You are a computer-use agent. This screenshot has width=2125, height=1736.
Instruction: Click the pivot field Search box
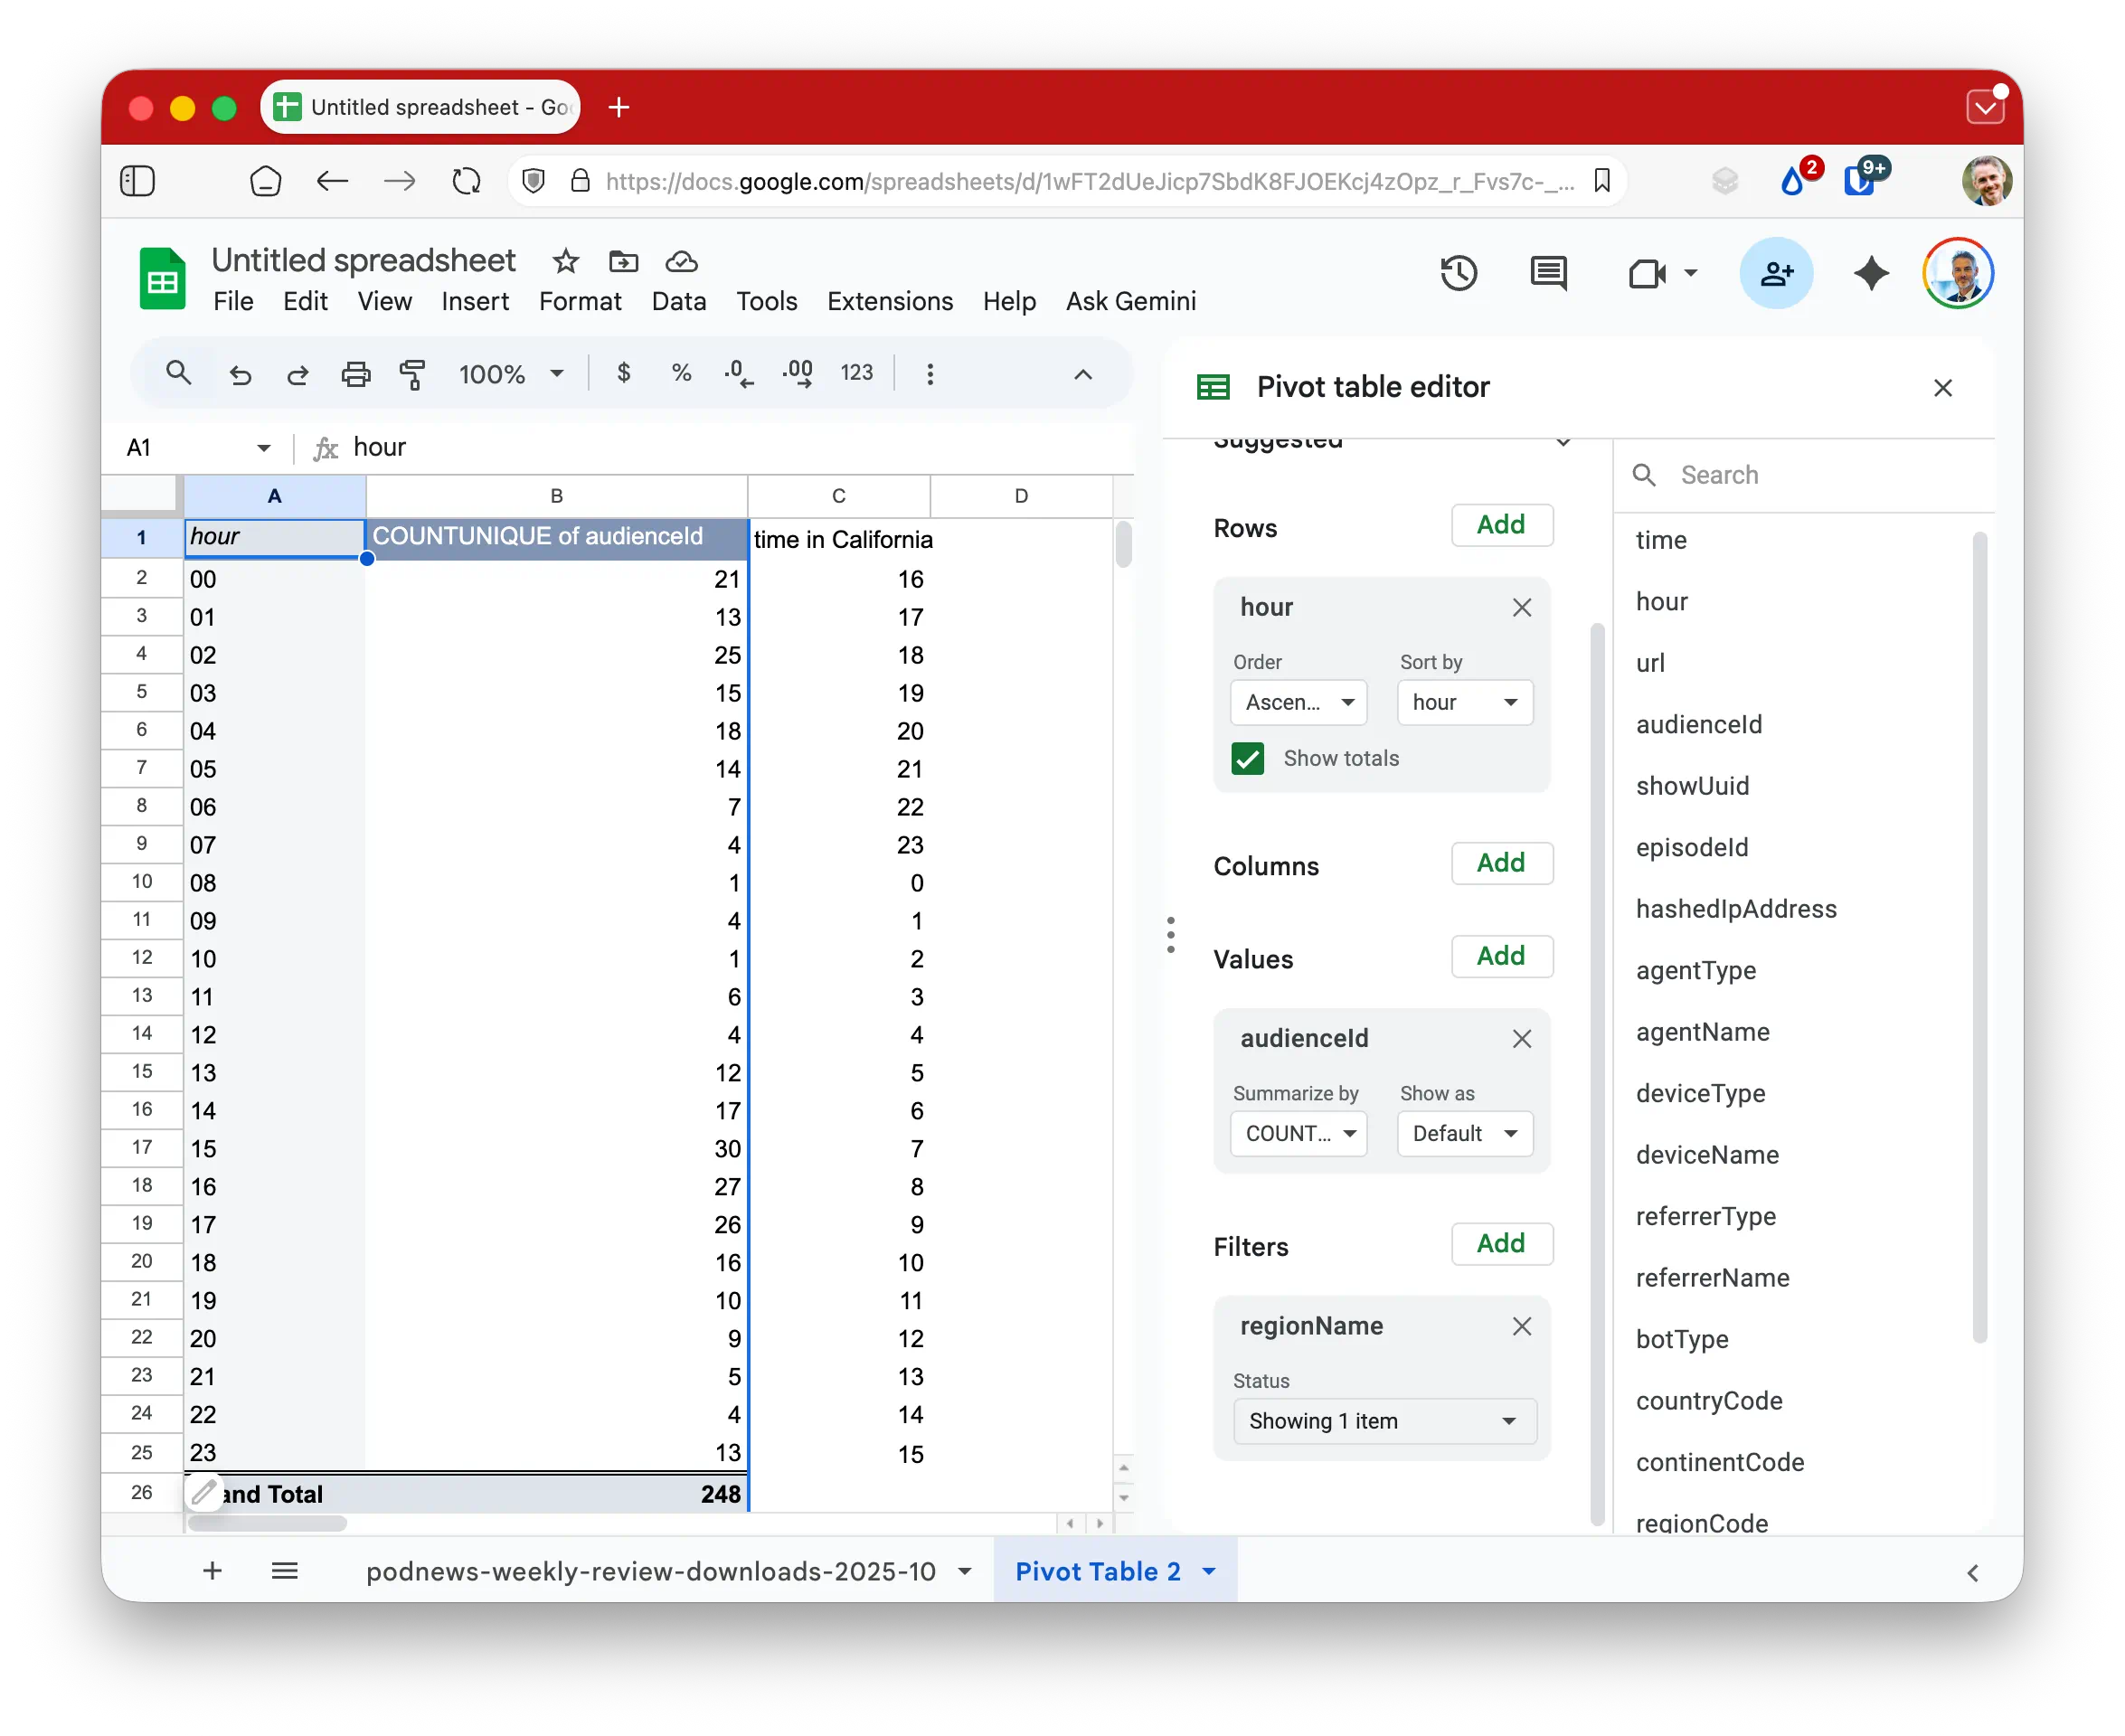1810,475
